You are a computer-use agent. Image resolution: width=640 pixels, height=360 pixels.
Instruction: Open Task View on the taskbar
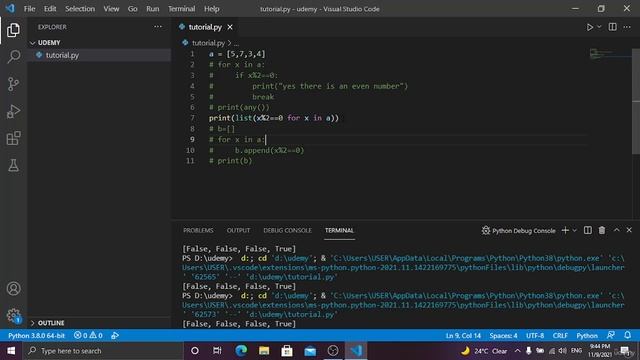coord(217,351)
